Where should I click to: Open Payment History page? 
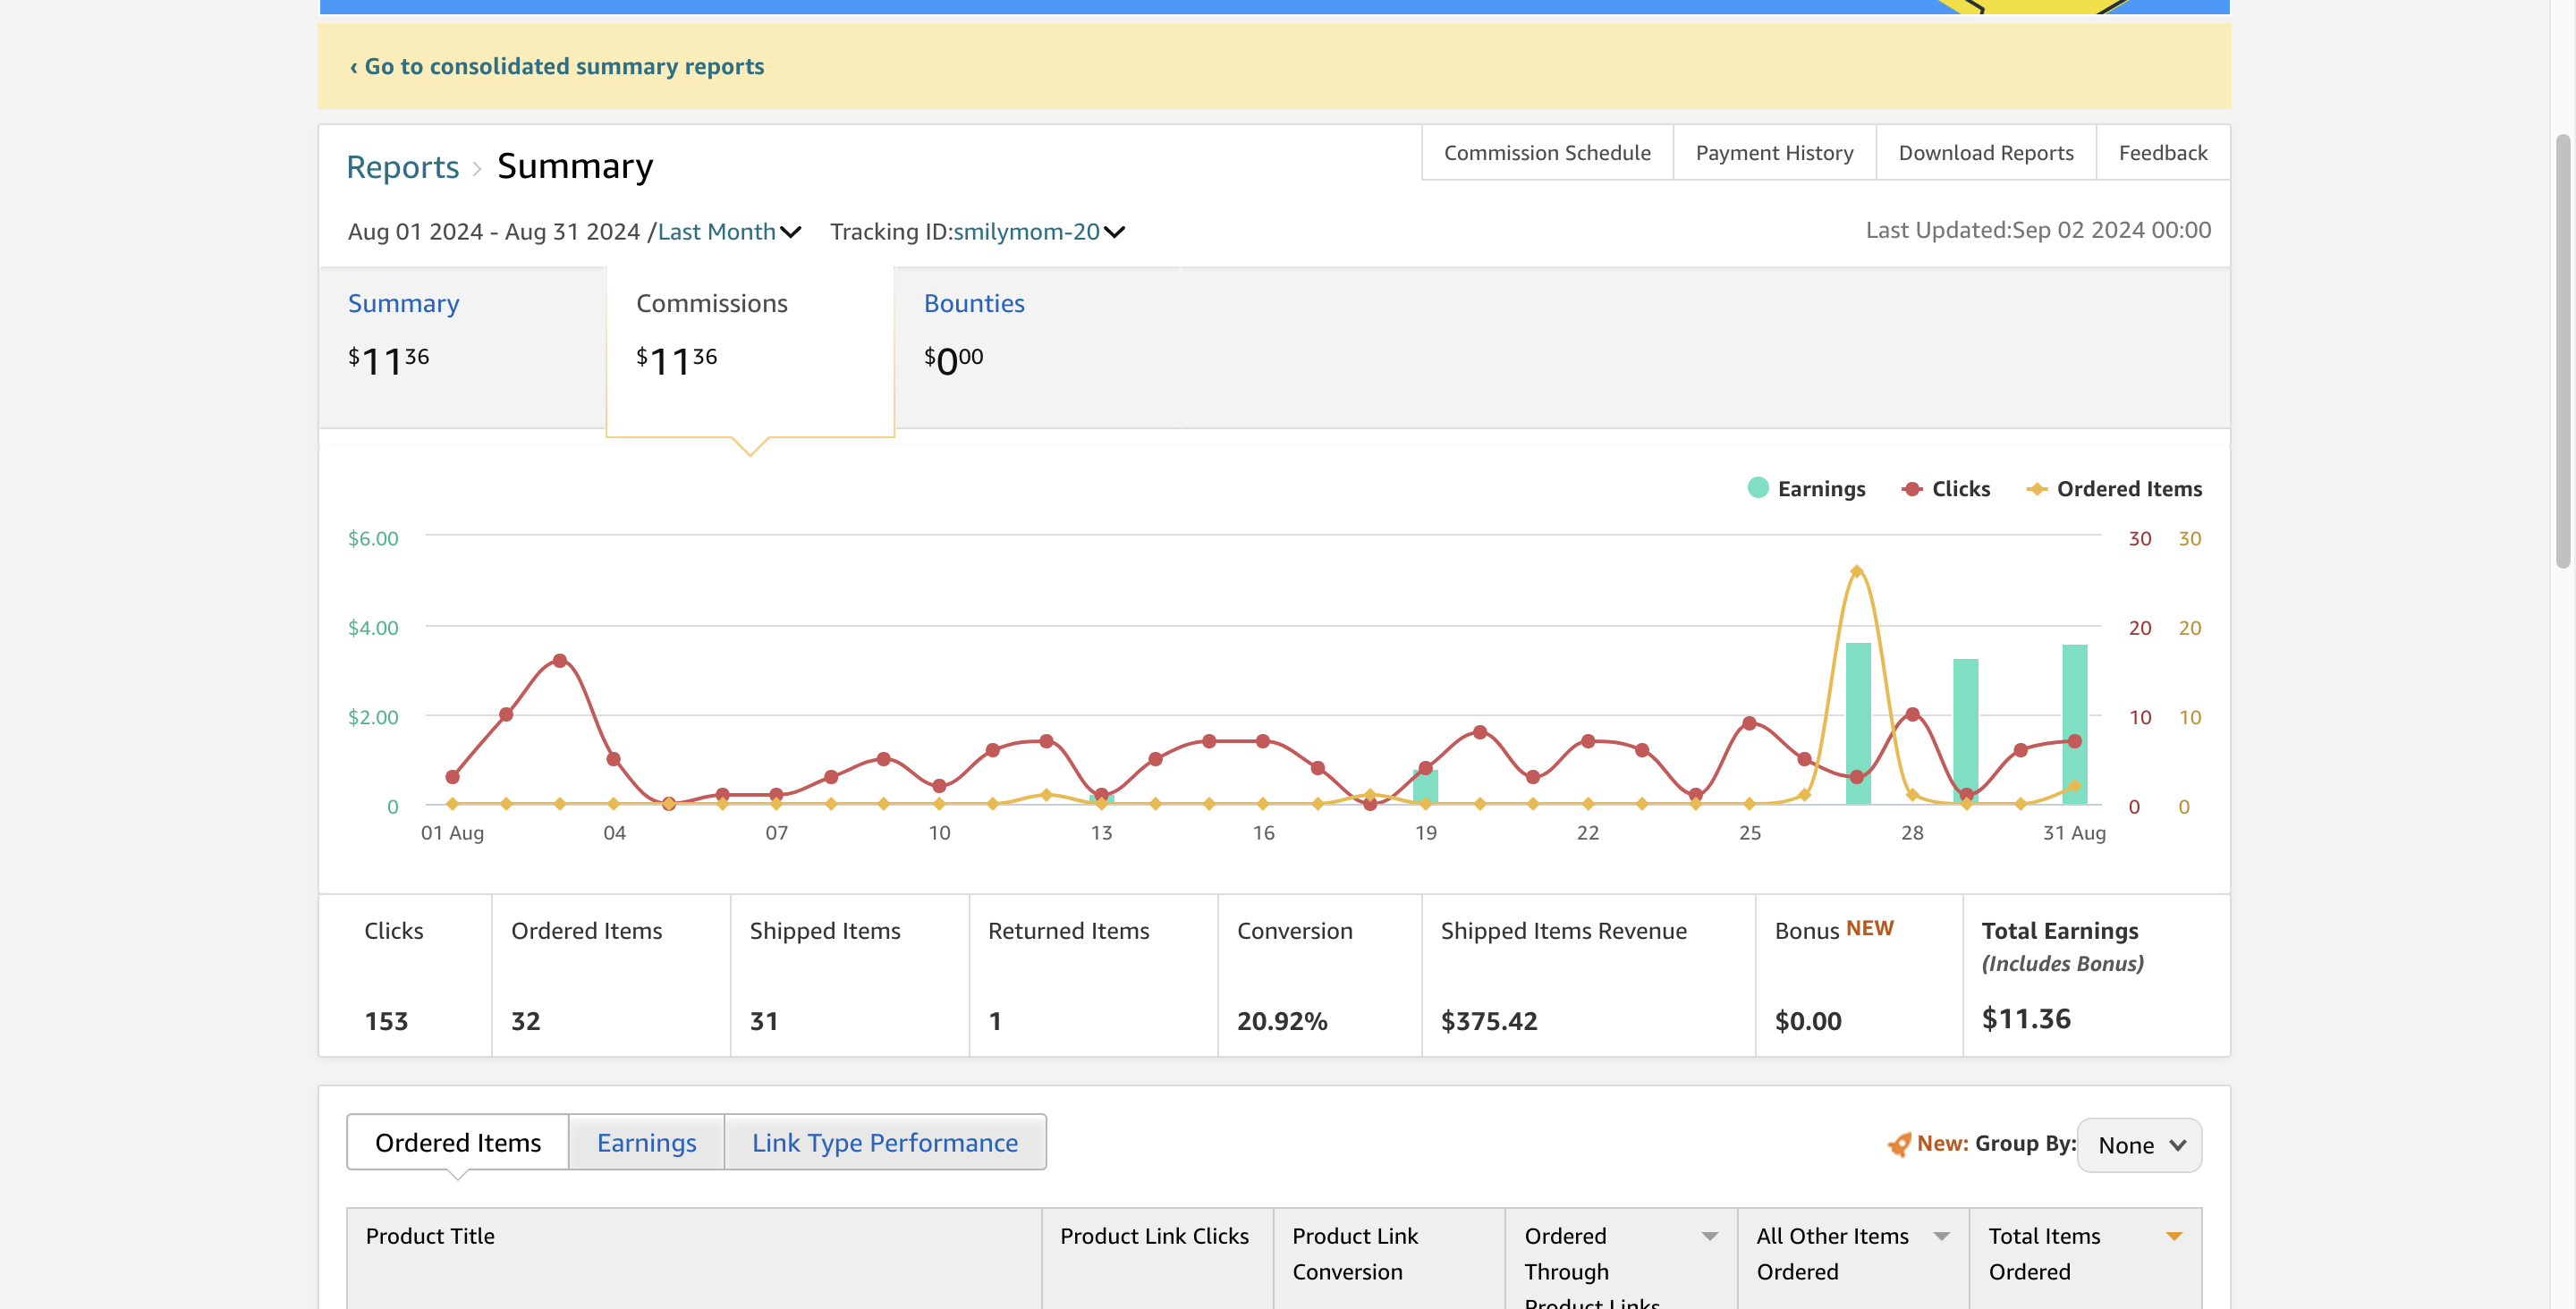pyautogui.click(x=1774, y=152)
